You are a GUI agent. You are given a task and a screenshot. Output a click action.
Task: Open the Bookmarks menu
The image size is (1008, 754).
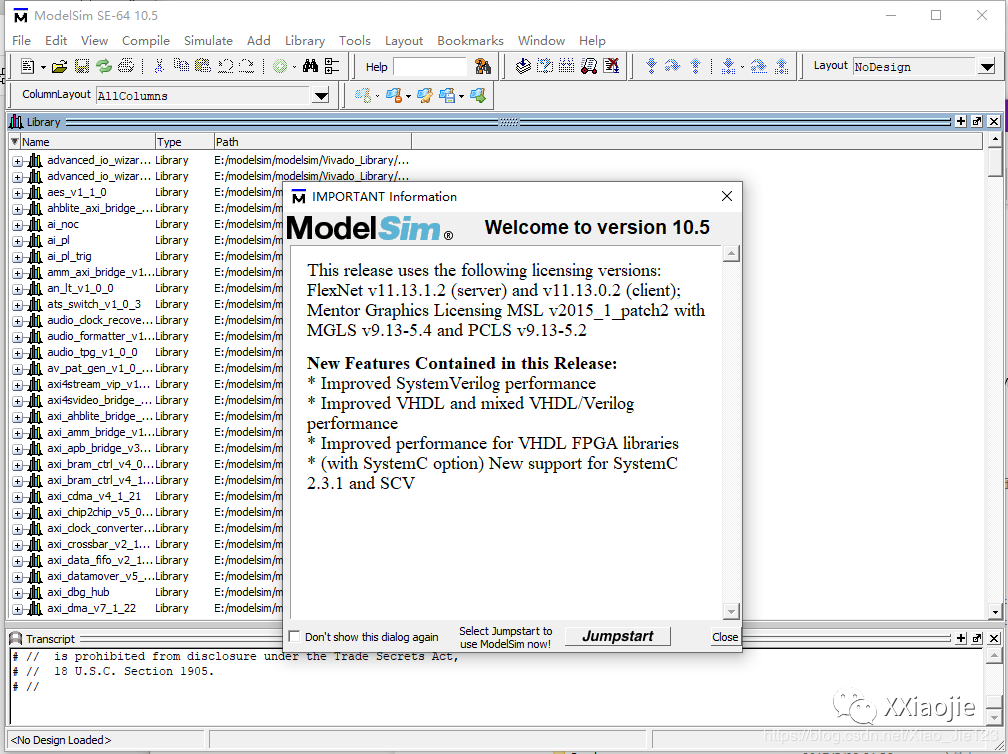471,40
